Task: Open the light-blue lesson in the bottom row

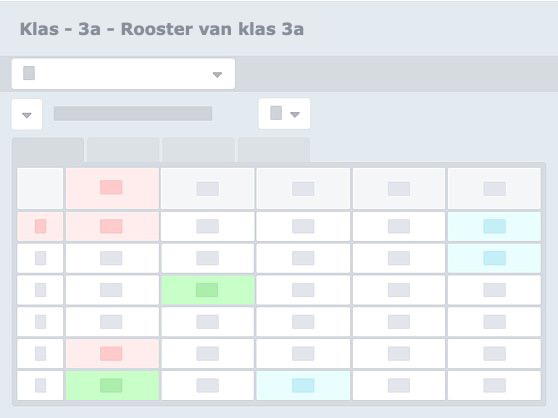Action: [x=303, y=386]
